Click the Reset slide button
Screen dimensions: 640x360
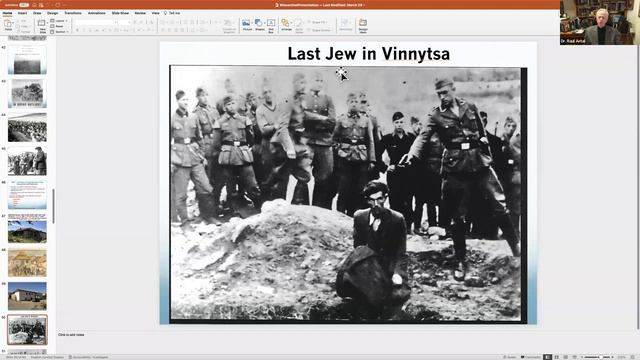(57, 26)
